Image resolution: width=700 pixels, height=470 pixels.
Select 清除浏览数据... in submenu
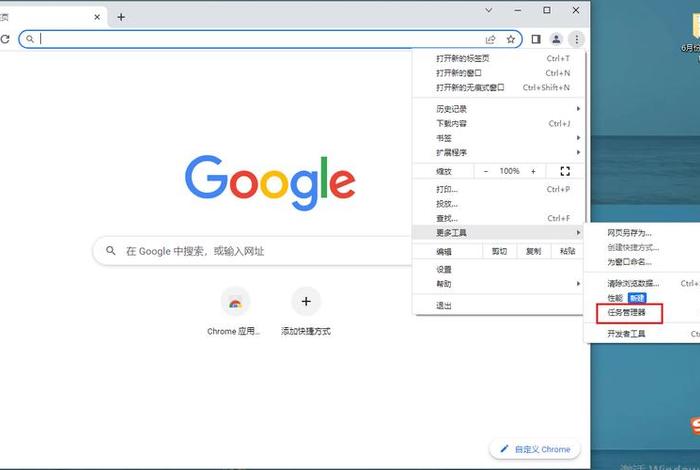642,283
